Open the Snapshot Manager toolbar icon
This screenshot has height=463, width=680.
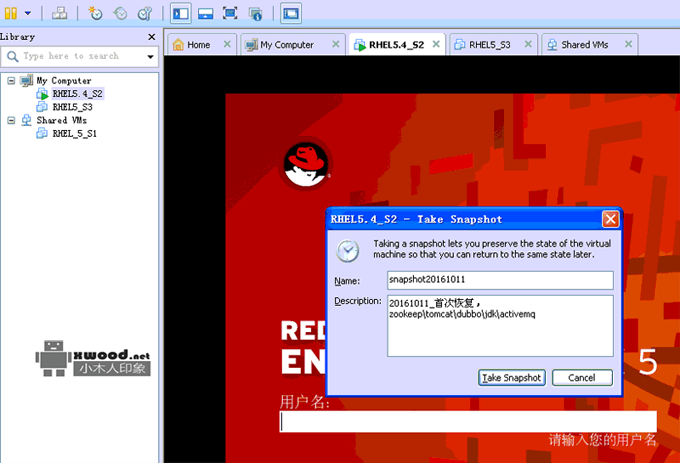pos(145,13)
